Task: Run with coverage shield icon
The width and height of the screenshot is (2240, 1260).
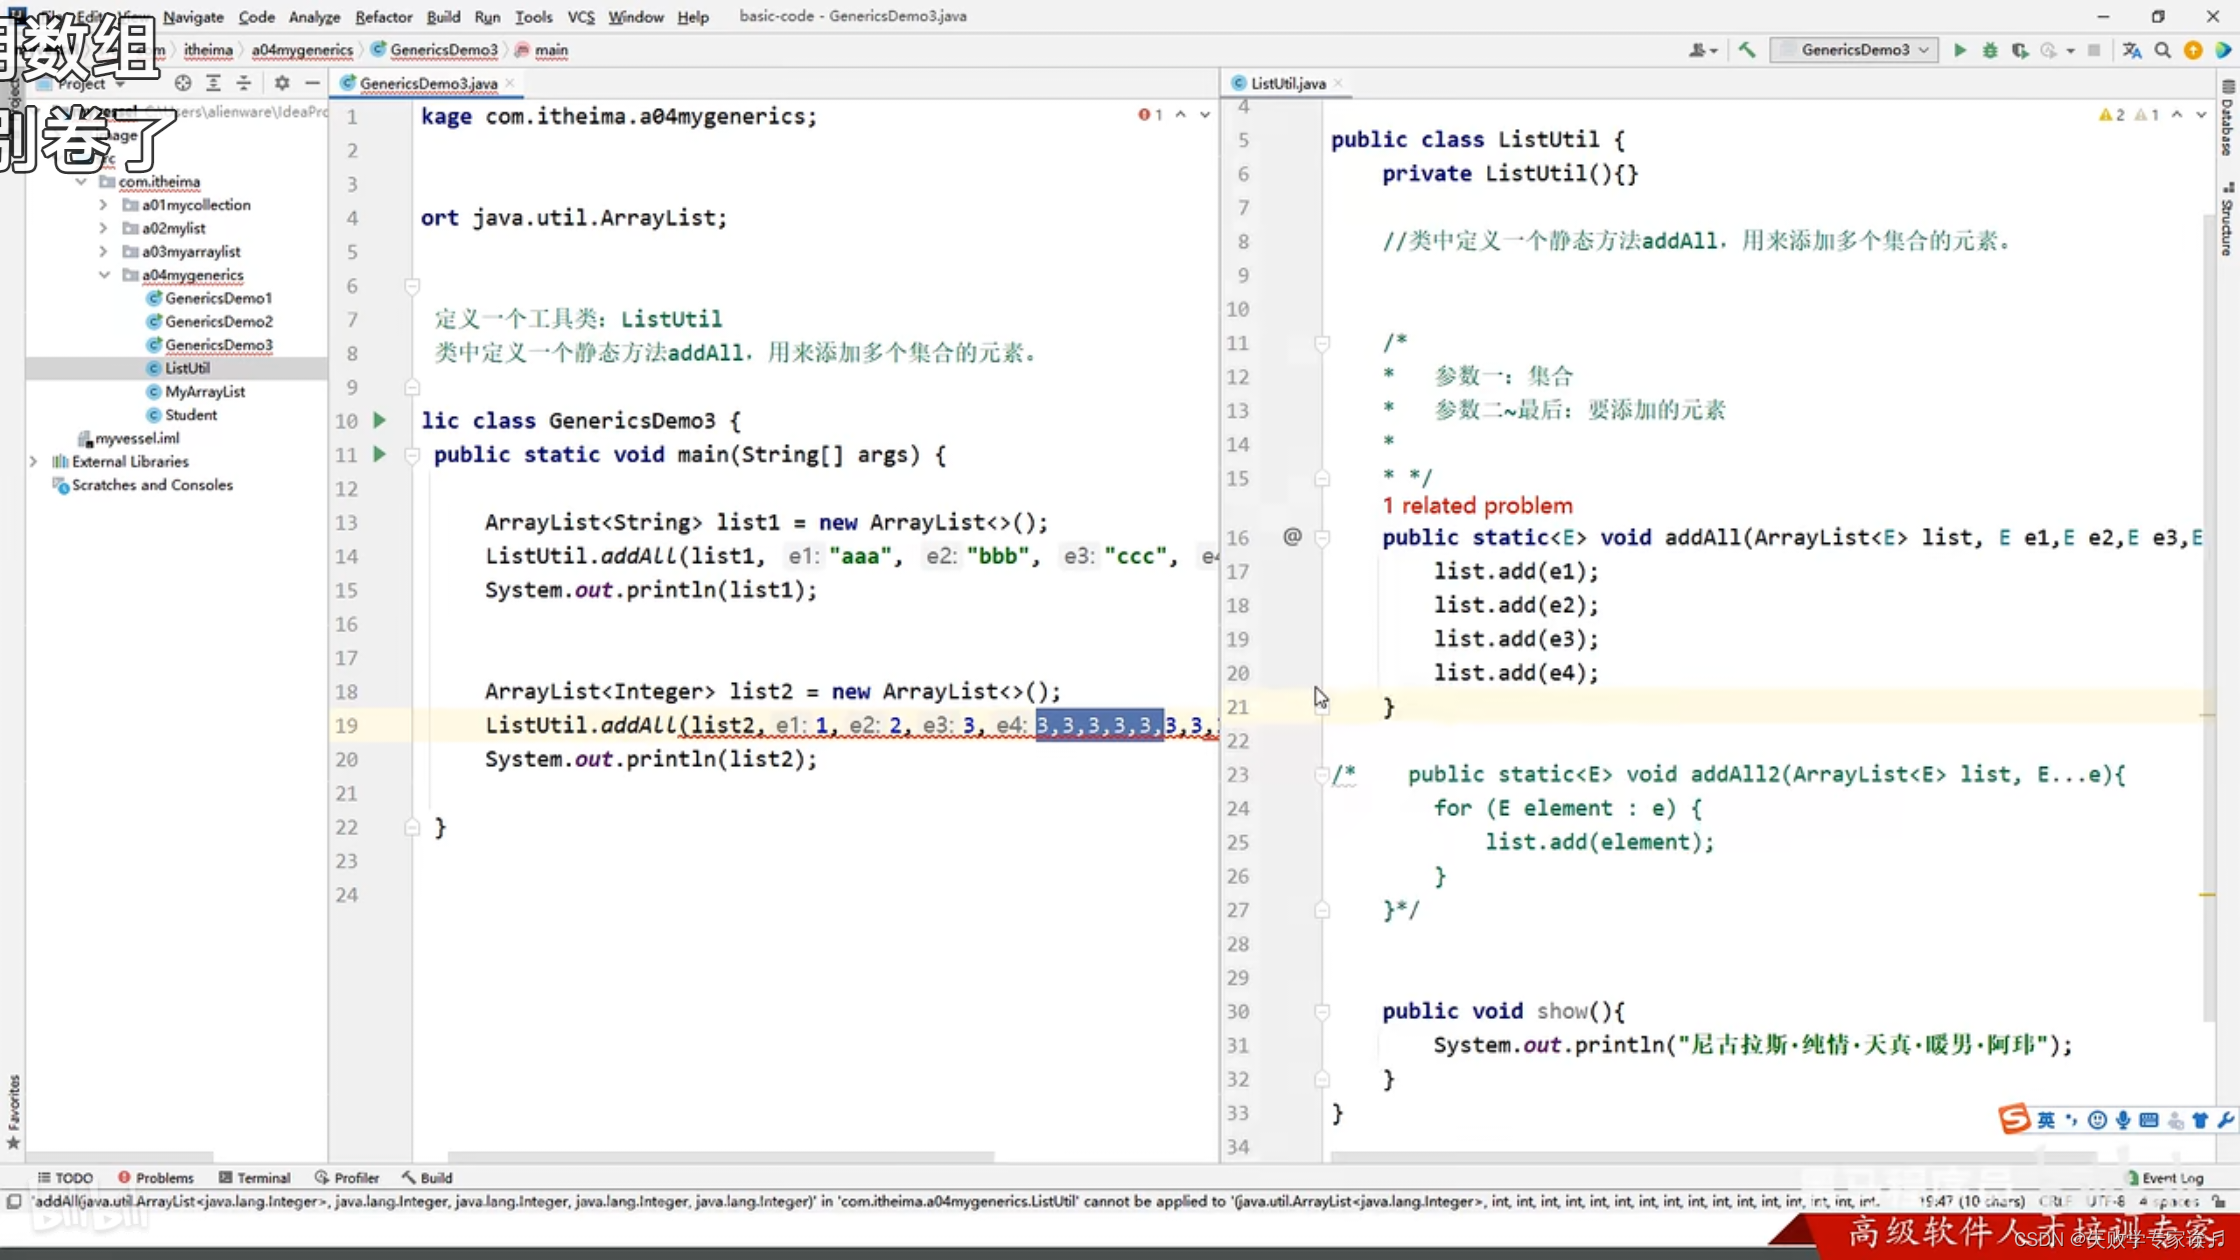Action: click(2019, 50)
